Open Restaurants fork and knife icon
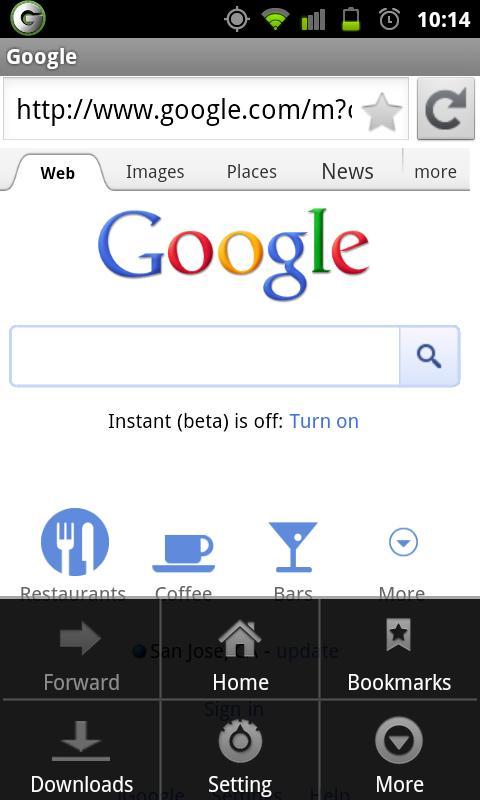This screenshot has height=800, width=480. coord(75,542)
